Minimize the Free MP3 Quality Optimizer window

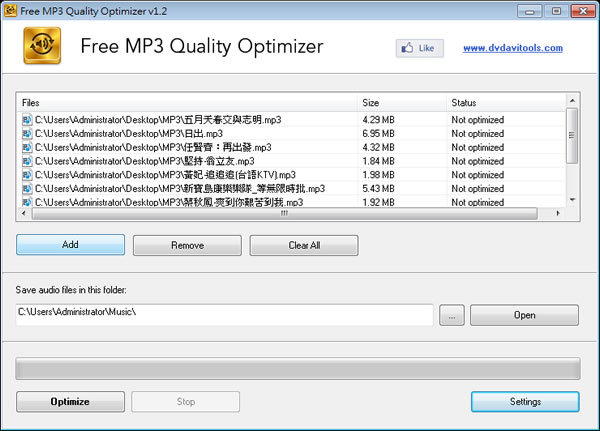click(x=529, y=11)
